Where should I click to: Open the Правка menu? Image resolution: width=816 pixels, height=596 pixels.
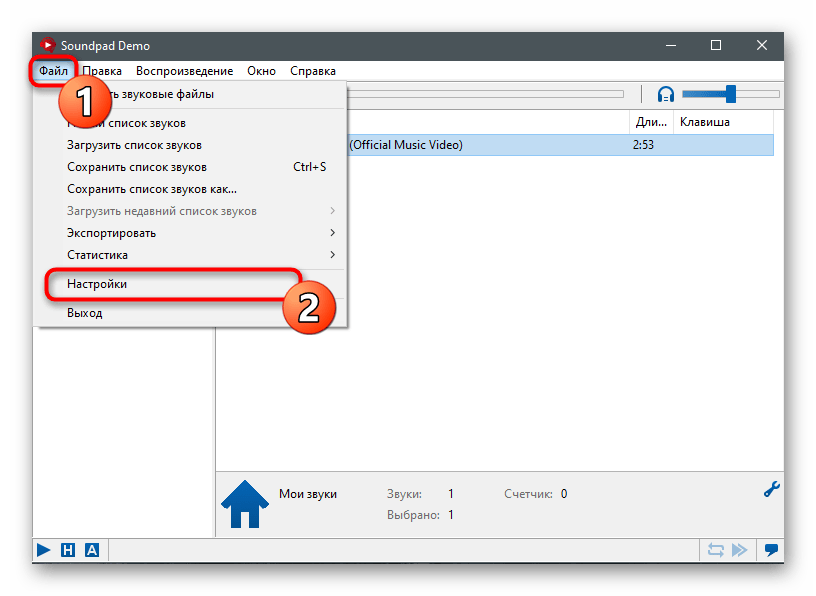pos(102,71)
